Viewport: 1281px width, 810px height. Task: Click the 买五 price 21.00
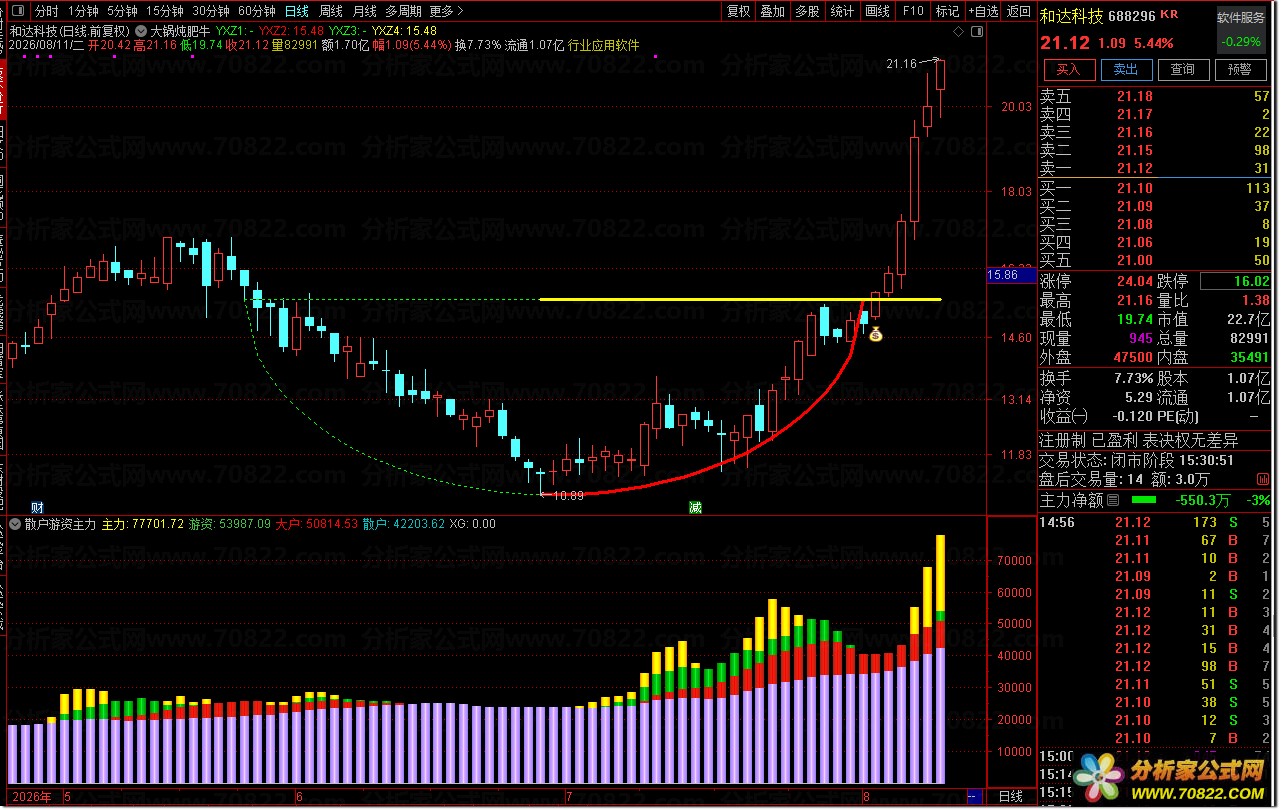click(1134, 260)
